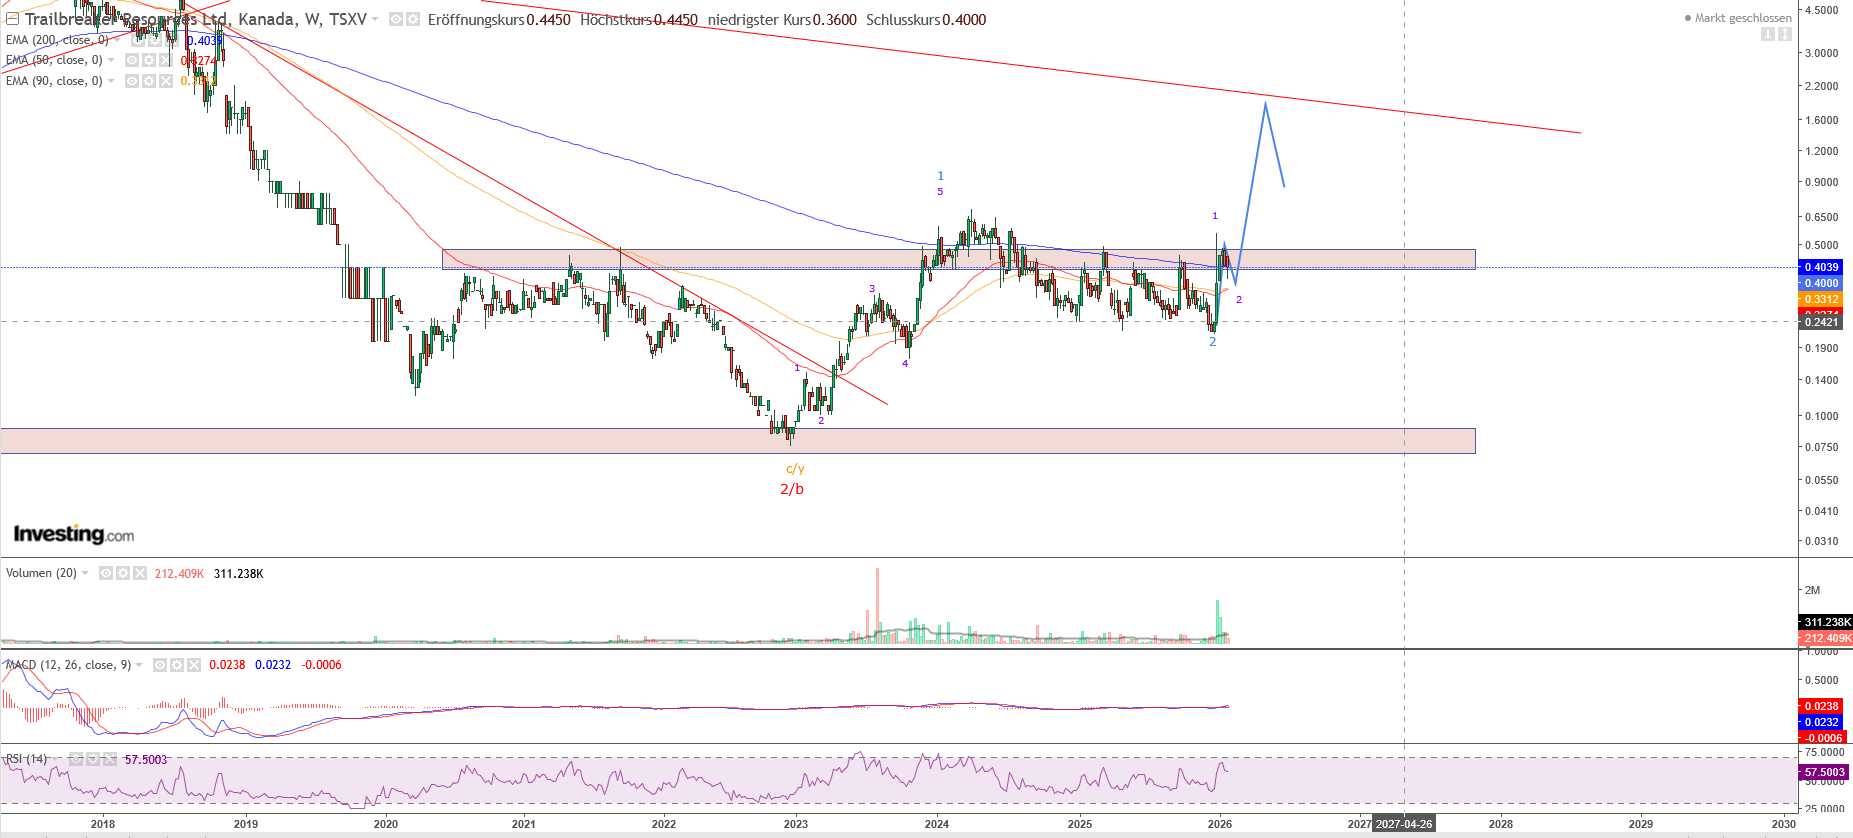
Task: Toggle visibility of EMA 50 indicator
Action: (x=132, y=60)
